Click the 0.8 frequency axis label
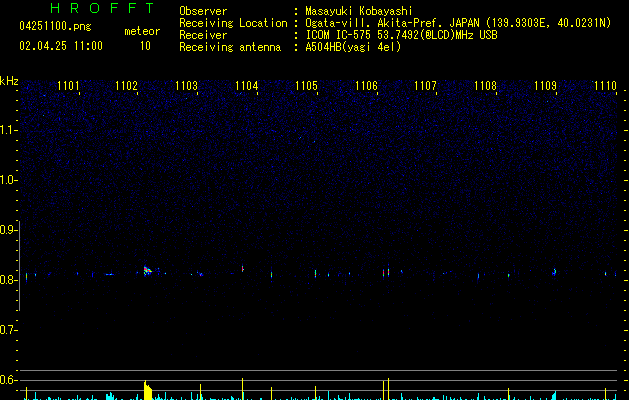This screenshot has width=629, height=400. [8, 280]
